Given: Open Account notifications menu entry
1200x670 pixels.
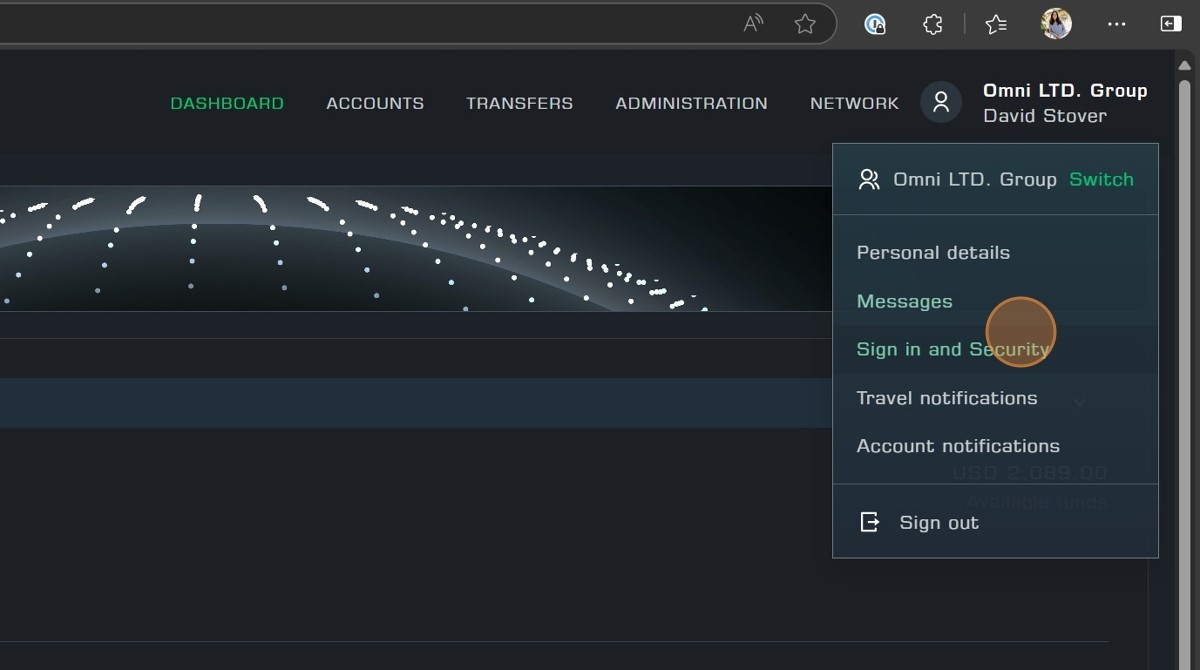Looking at the screenshot, I should pyautogui.click(x=958, y=446).
